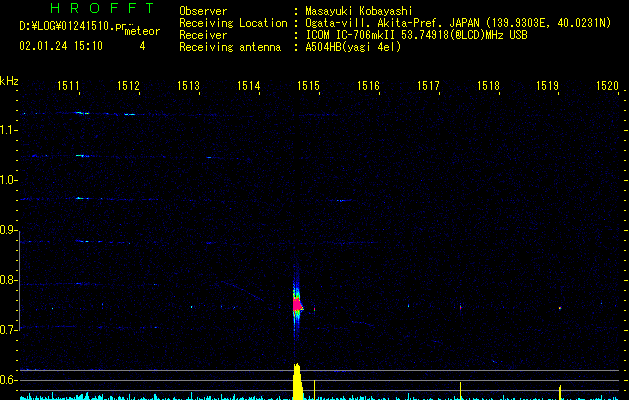Click the A504HB(yagi 4el) antenna text
Viewport: 629px width, 400px height.
pos(353,47)
